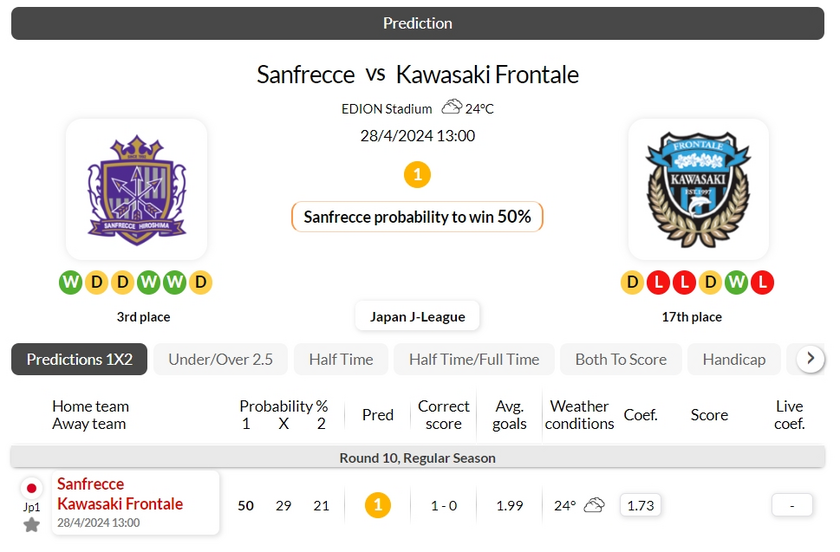Click the Kawasaki Frontale club crest
Screen dimensions: 840x552
[698, 190]
